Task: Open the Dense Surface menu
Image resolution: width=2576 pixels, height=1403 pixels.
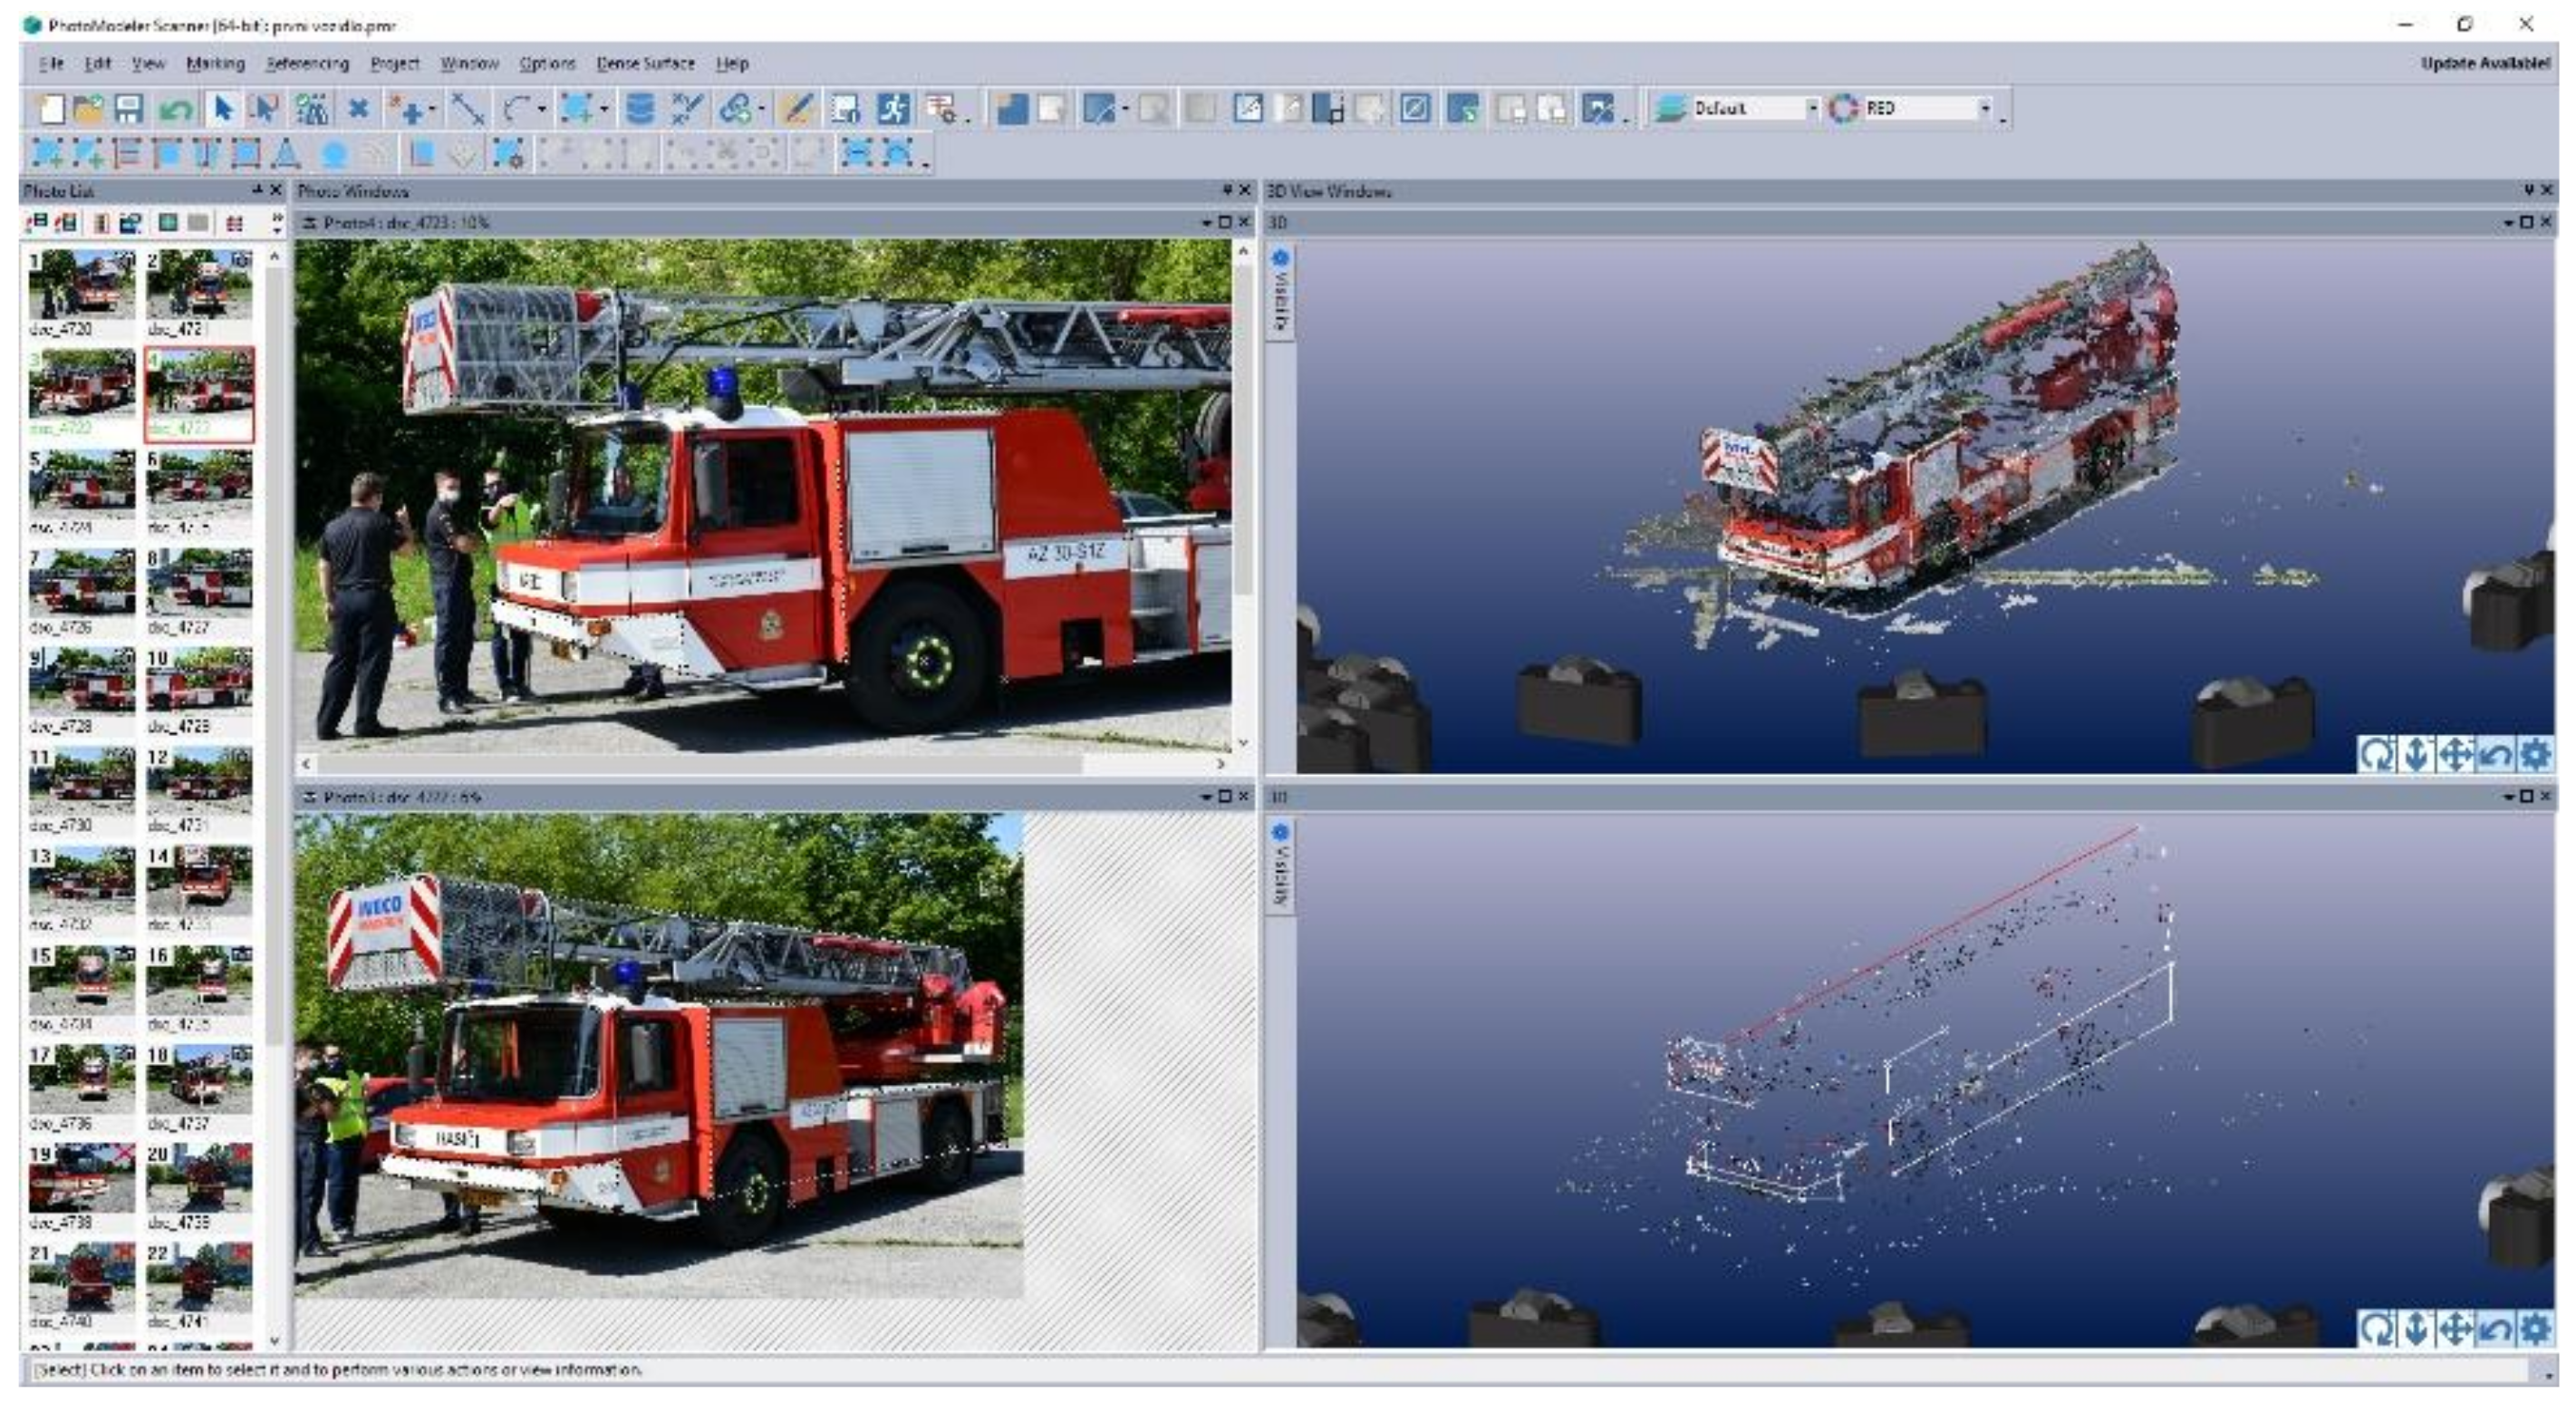Action: click(x=645, y=63)
